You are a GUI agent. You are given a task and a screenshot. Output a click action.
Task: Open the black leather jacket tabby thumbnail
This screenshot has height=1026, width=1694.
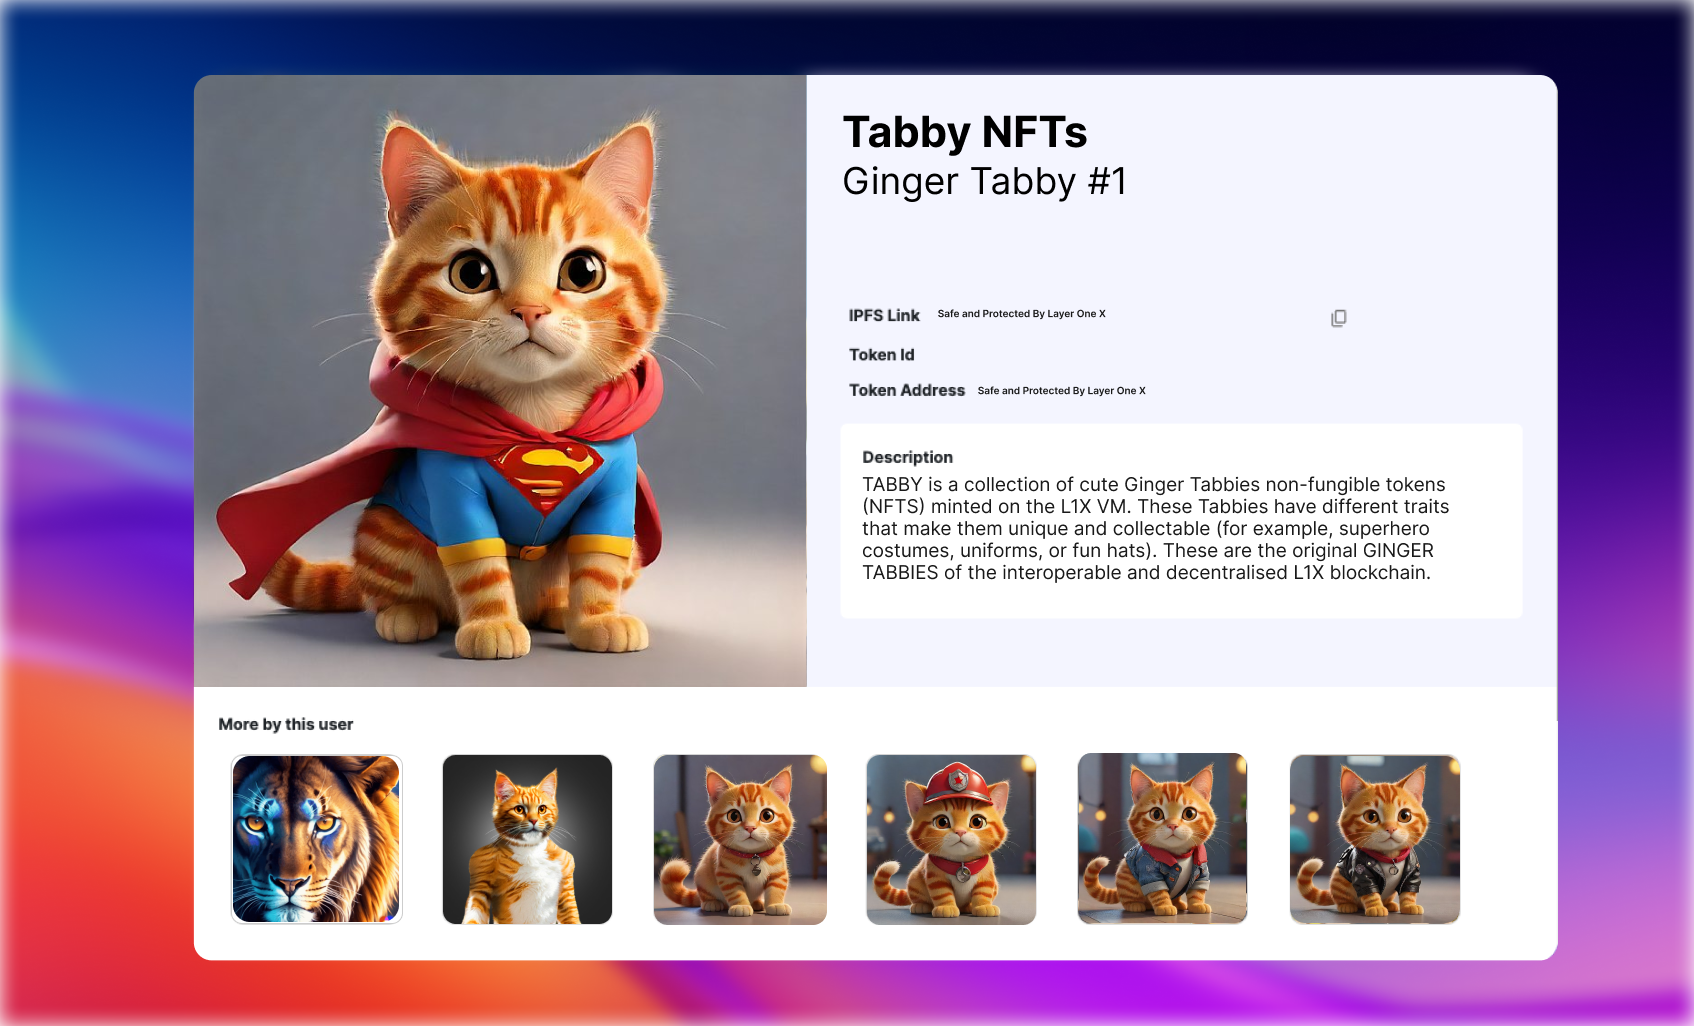click(1375, 839)
